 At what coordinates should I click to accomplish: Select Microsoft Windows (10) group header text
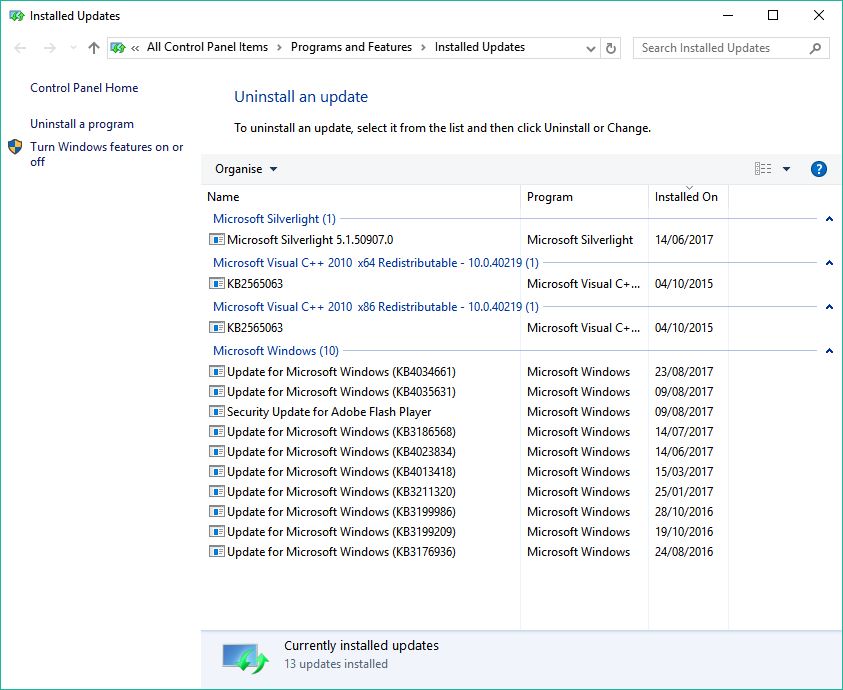pos(276,351)
